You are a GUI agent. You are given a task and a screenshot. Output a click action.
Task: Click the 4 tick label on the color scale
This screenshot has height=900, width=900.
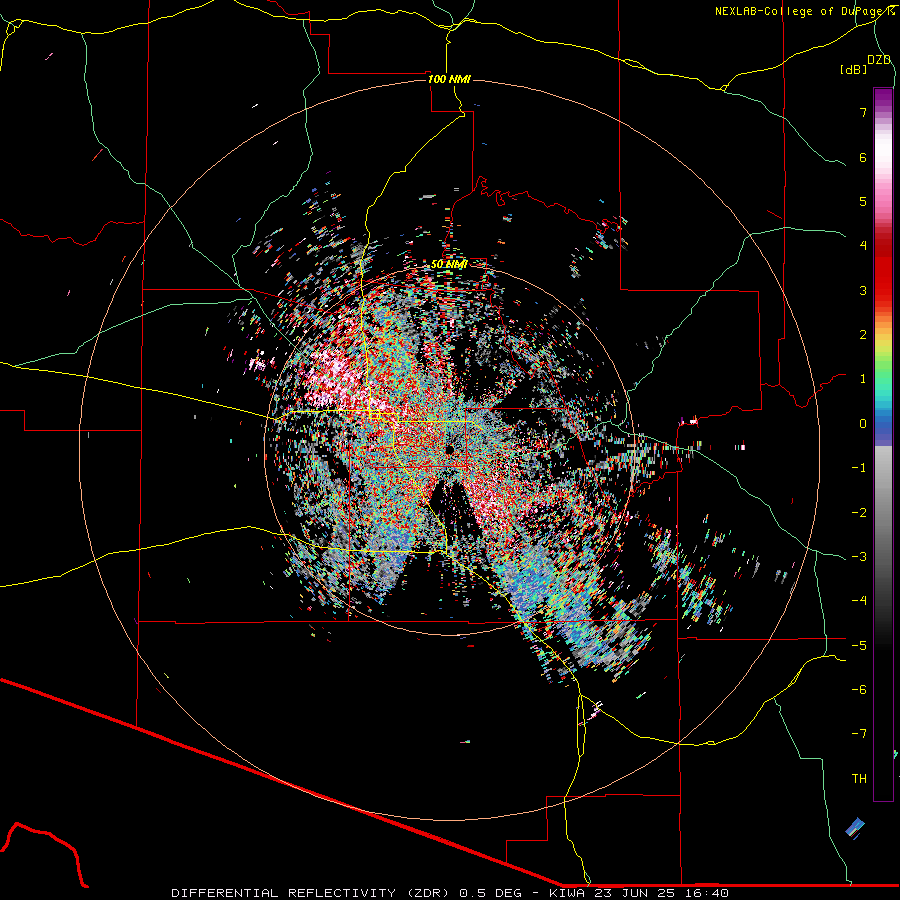[x=863, y=246]
